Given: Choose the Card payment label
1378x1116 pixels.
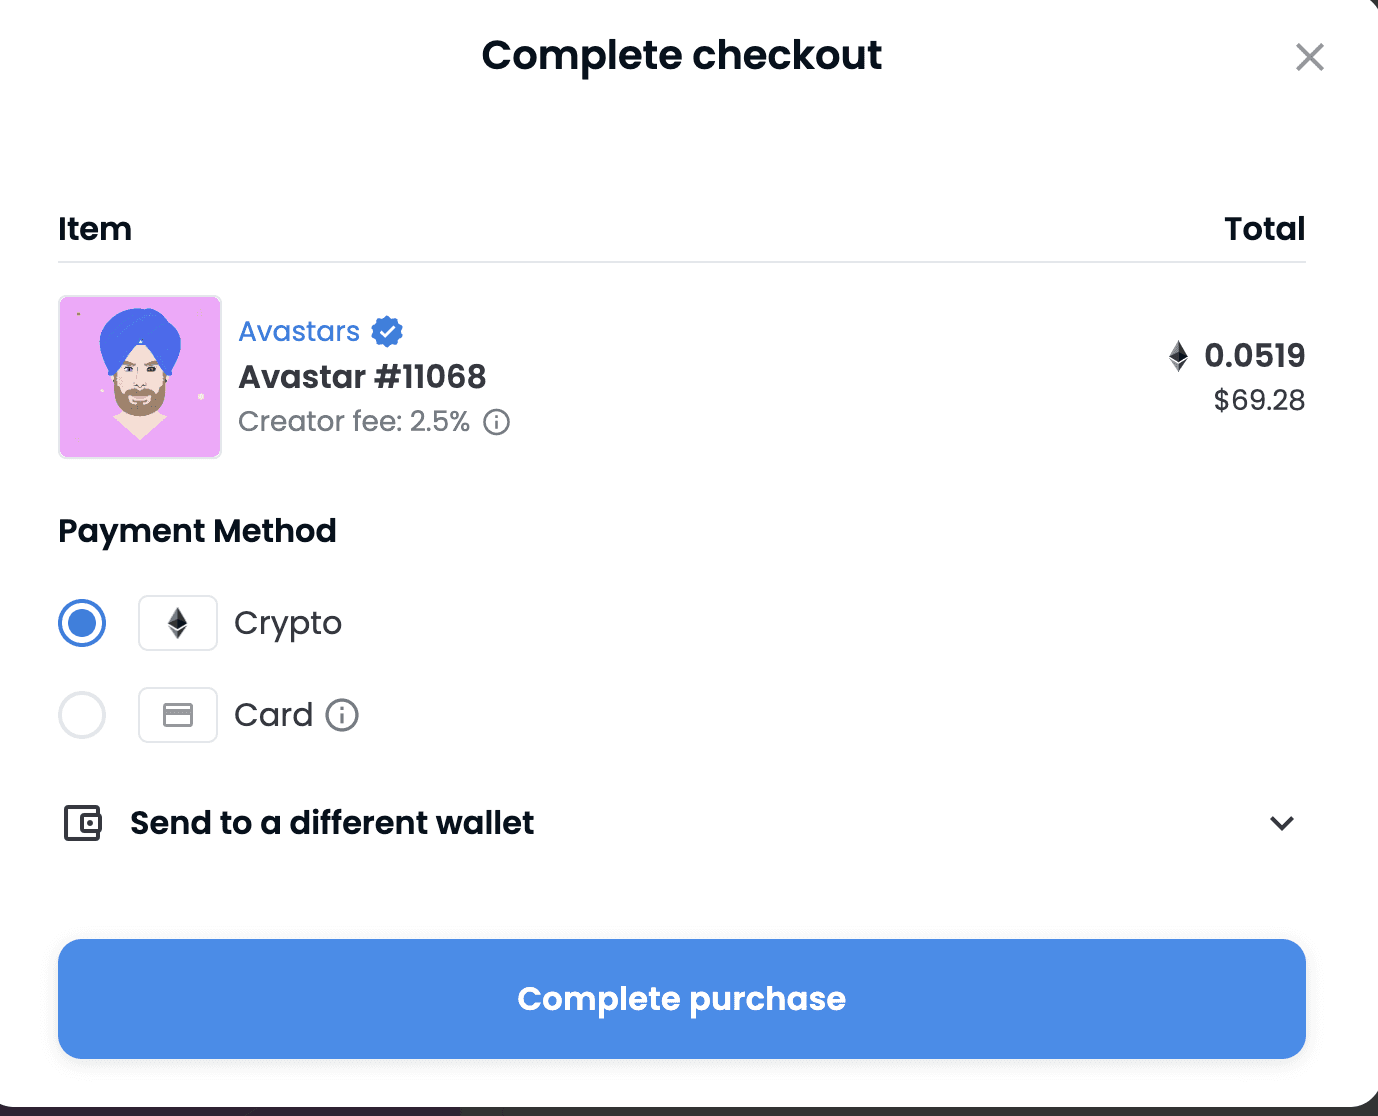Looking at the screenshot, I should [x=273, y=715].
